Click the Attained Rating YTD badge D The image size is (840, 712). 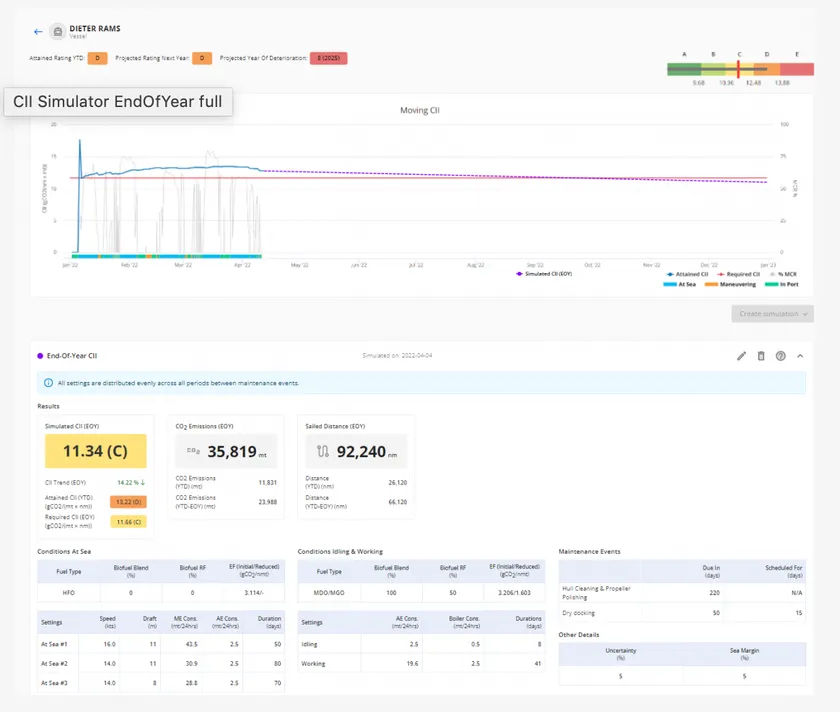pyautogui.click(x=97, y=58)
